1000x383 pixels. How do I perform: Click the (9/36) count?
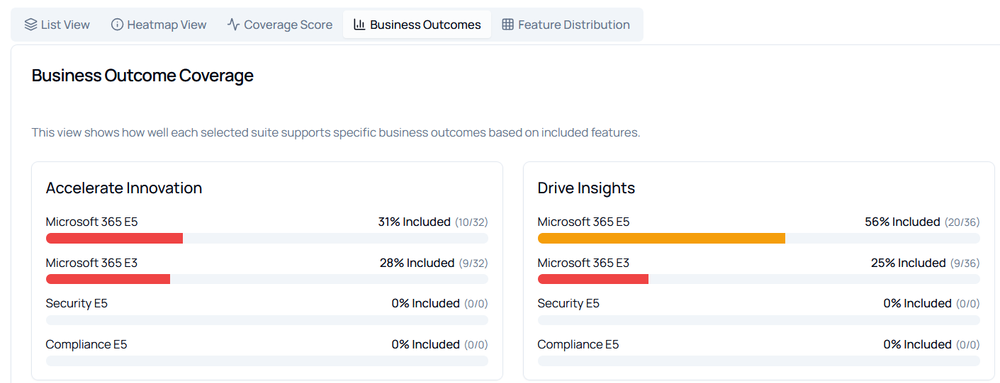pos(964,263)
